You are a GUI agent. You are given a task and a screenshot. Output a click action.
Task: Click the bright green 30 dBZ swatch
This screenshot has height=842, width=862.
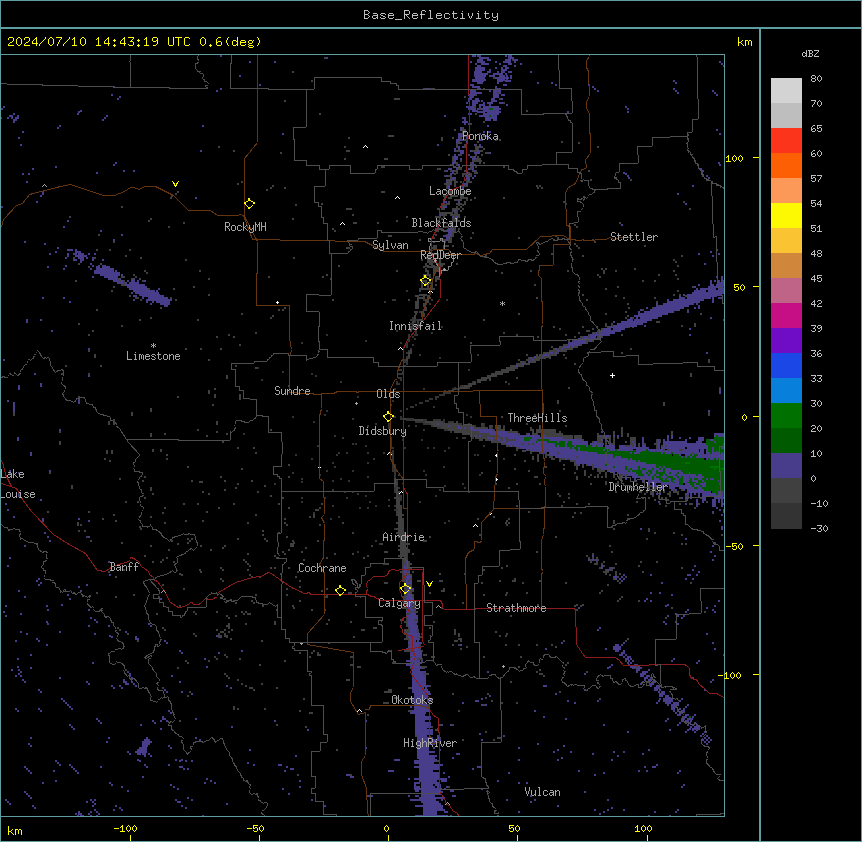(786, 416)
